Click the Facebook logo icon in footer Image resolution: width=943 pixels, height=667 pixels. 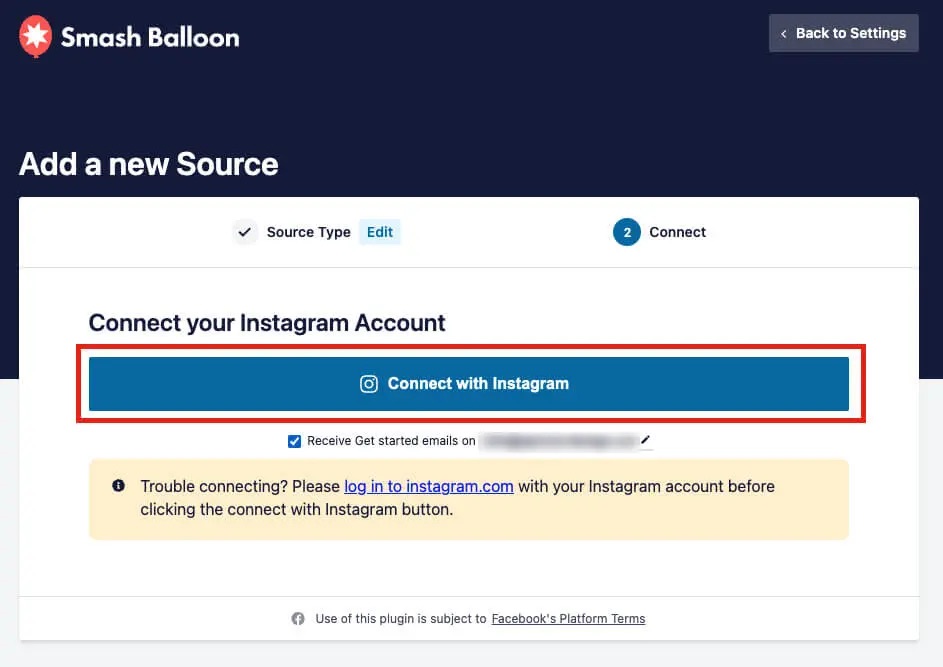(x=298, y=618)
